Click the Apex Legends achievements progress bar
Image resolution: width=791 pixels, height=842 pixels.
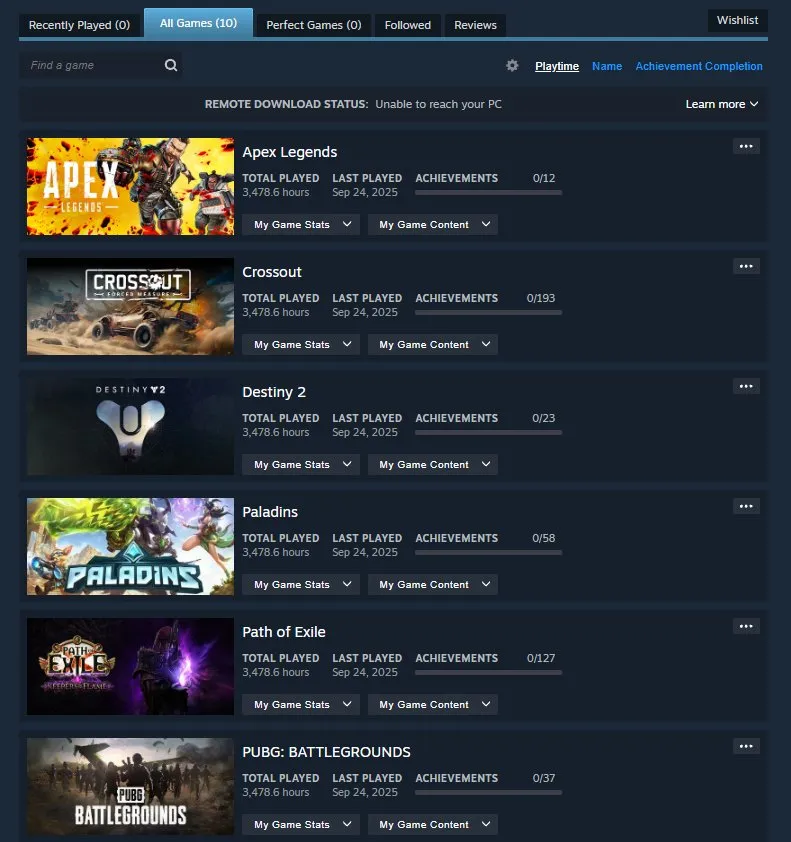(489, 192)
